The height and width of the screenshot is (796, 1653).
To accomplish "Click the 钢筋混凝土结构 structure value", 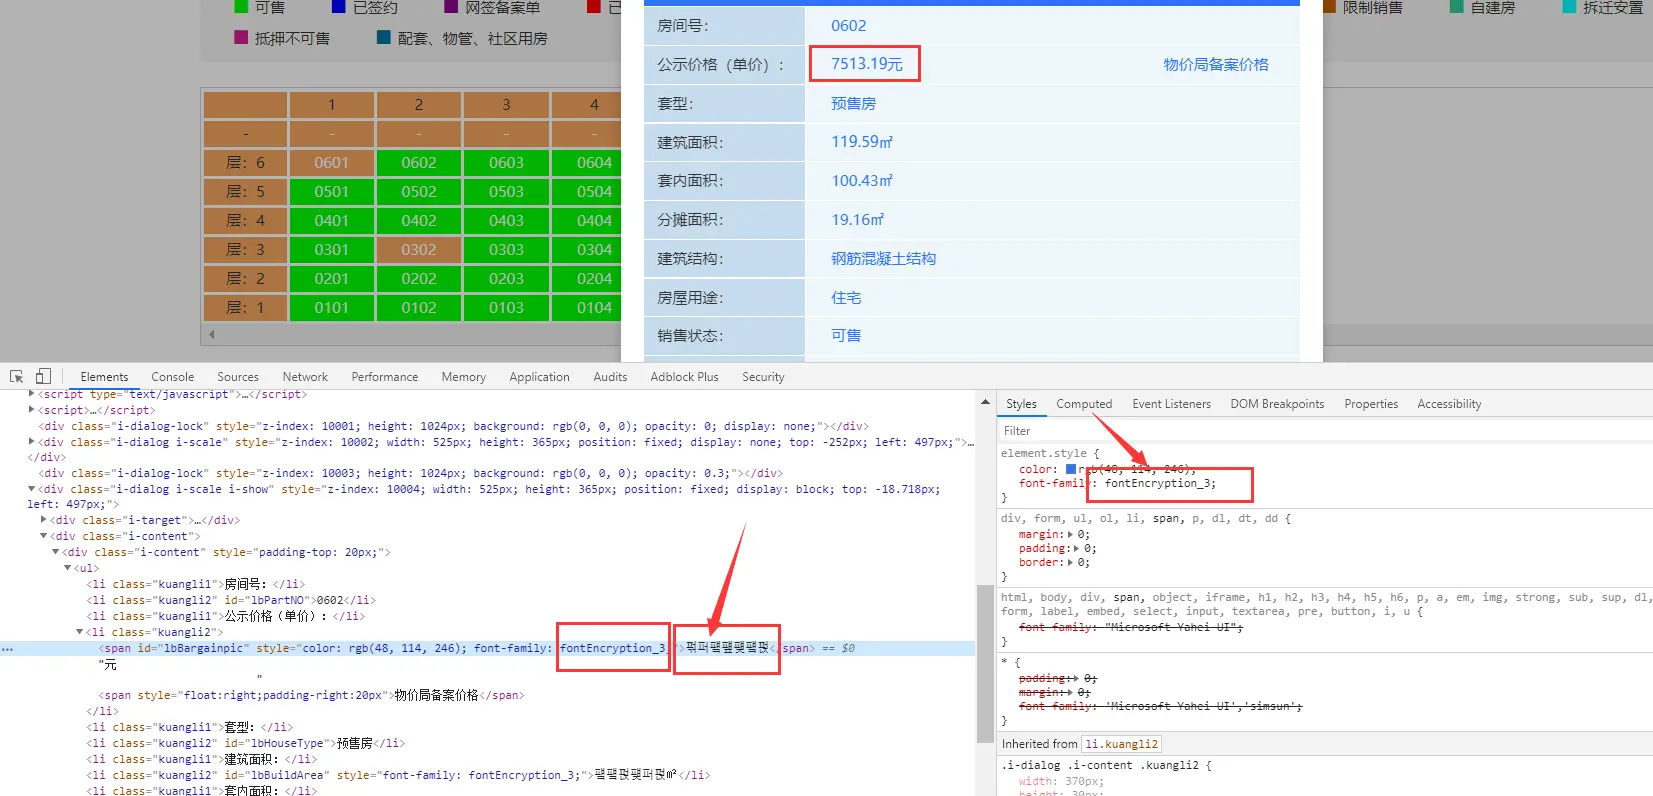I will coord(883,259).
